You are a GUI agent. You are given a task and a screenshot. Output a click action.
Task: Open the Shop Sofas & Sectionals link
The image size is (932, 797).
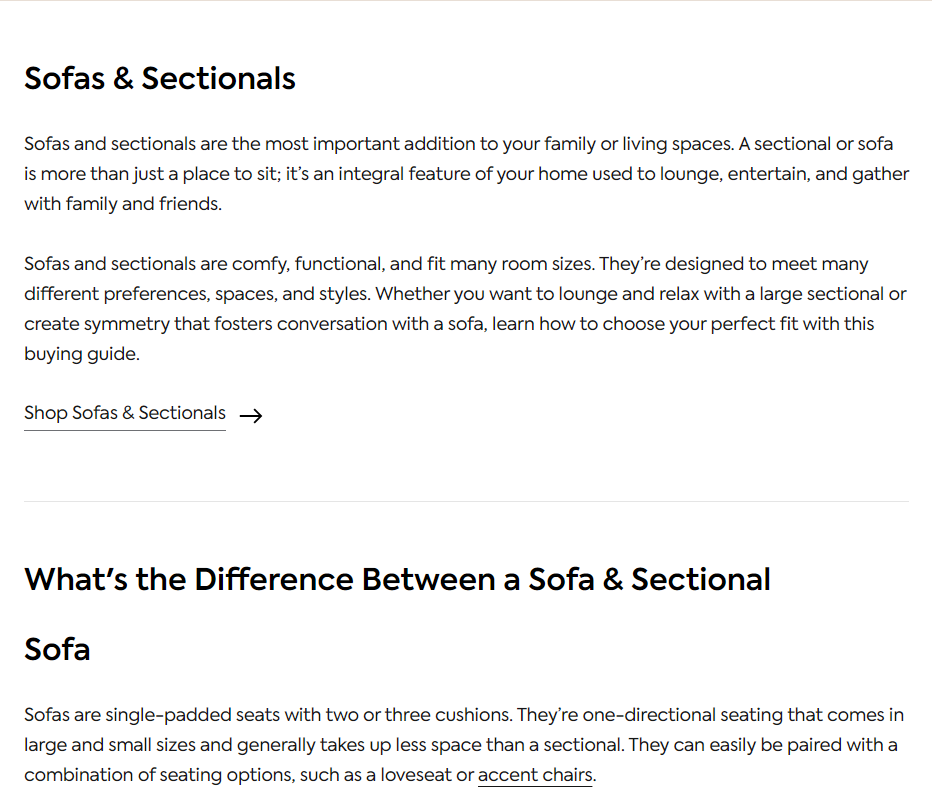[x=125, y=413]
